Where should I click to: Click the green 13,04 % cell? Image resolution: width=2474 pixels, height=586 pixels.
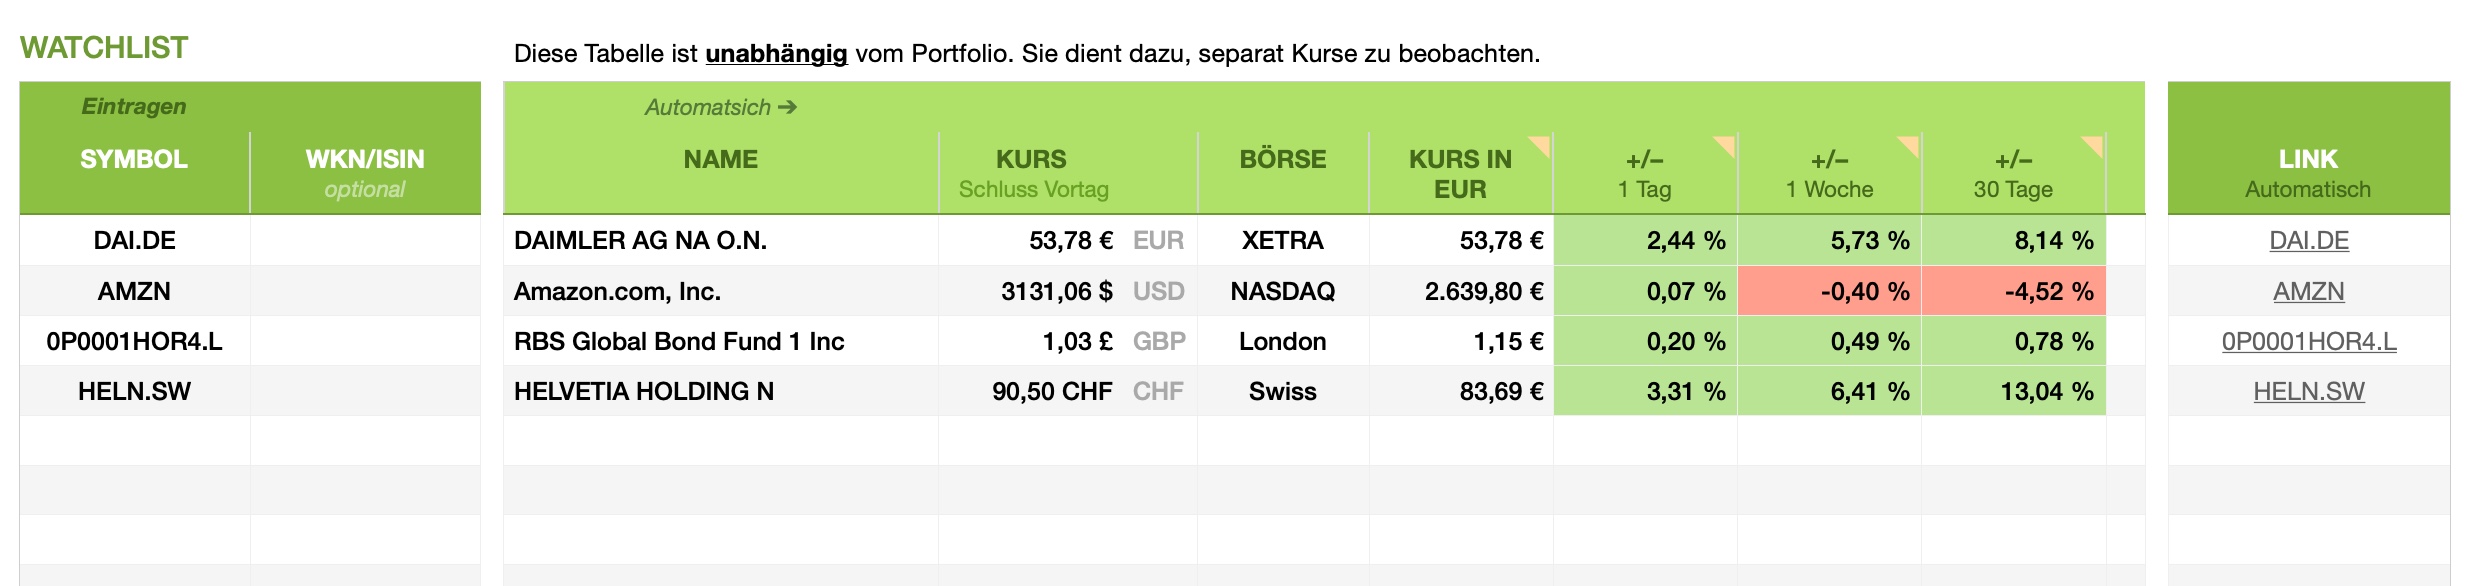pos(2014,392)
